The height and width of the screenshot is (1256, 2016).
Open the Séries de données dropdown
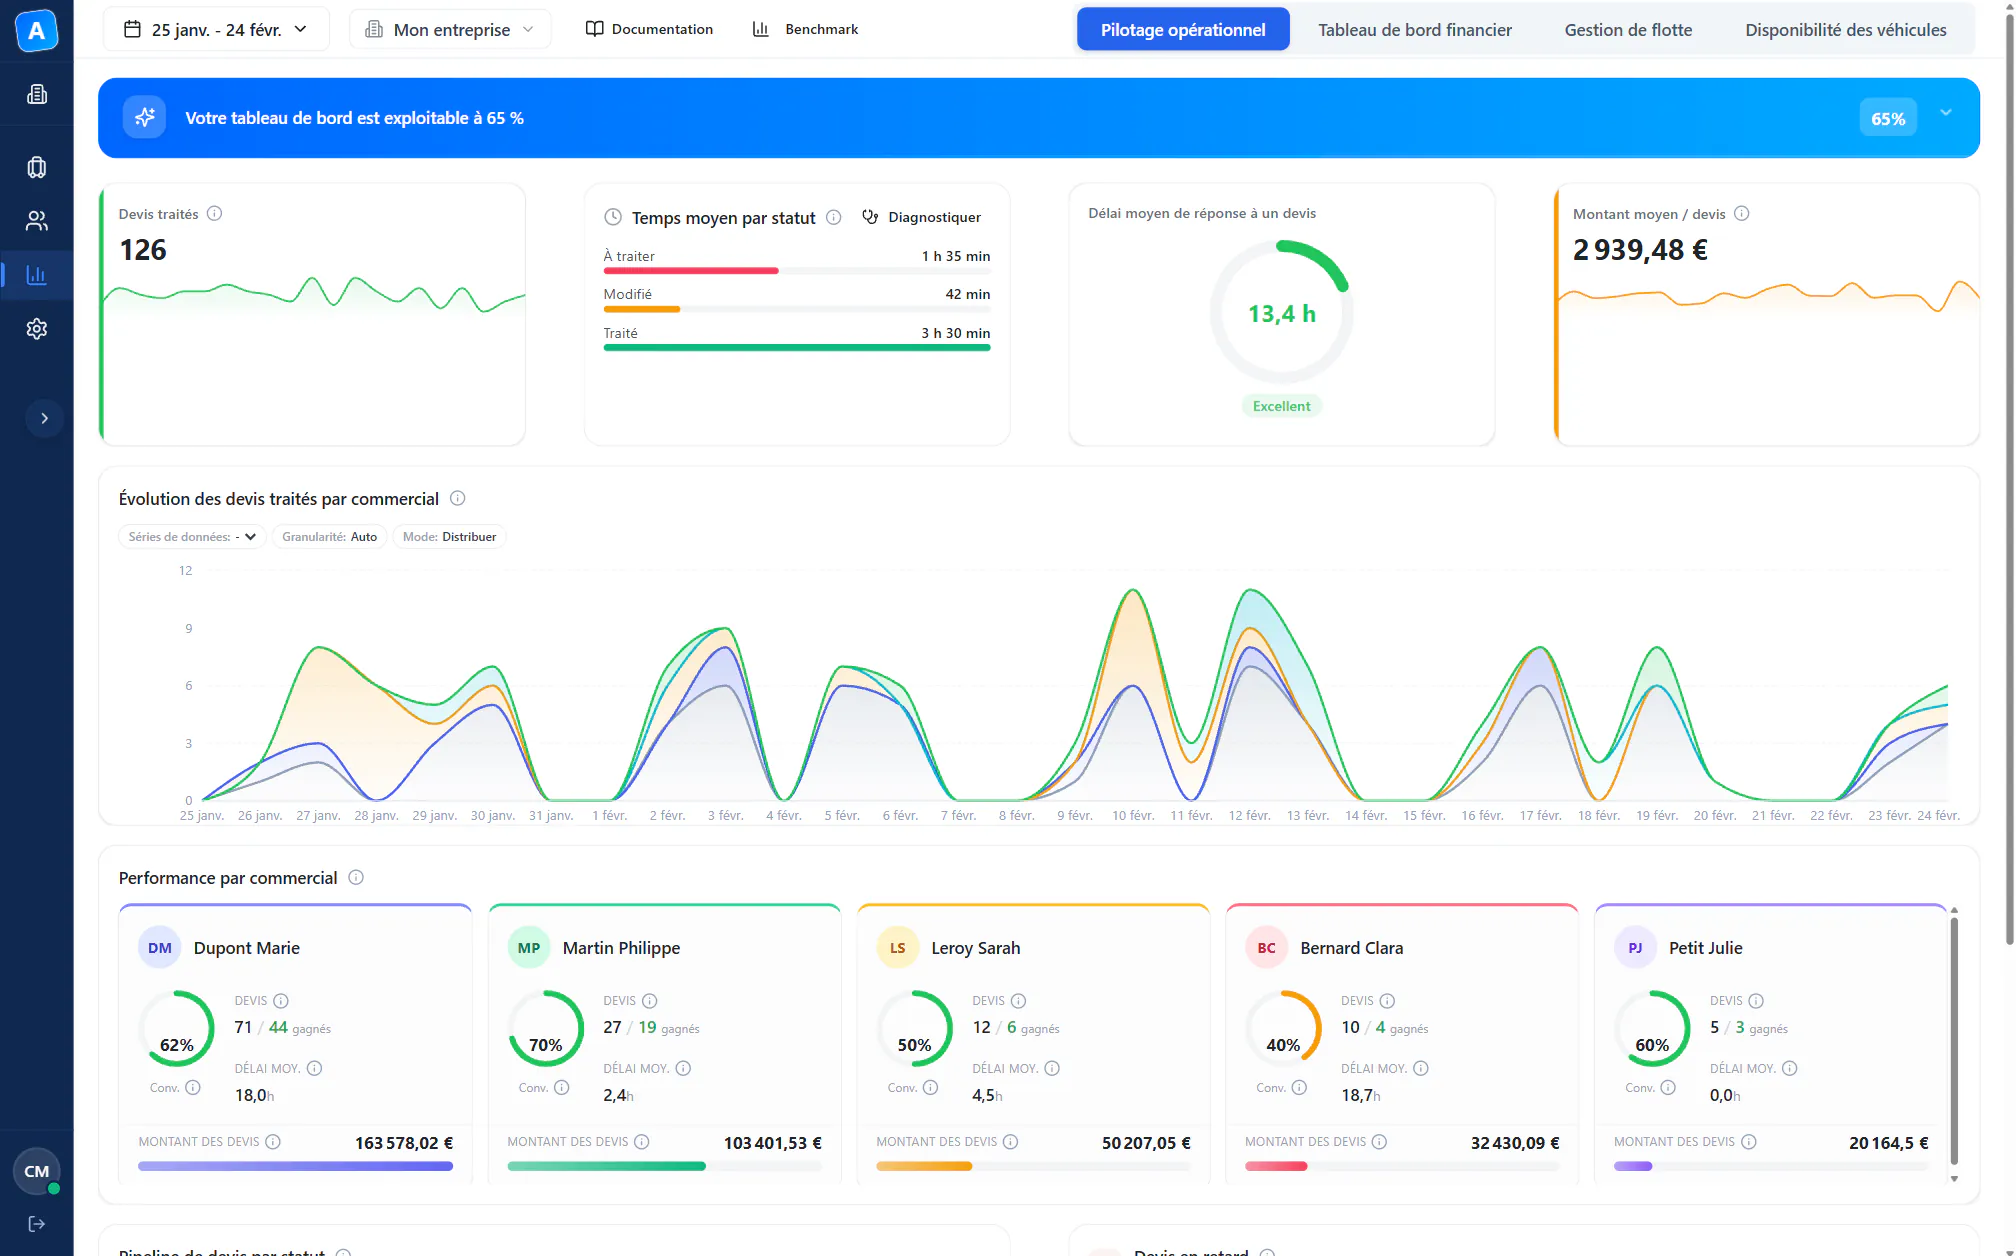point(192,537)
